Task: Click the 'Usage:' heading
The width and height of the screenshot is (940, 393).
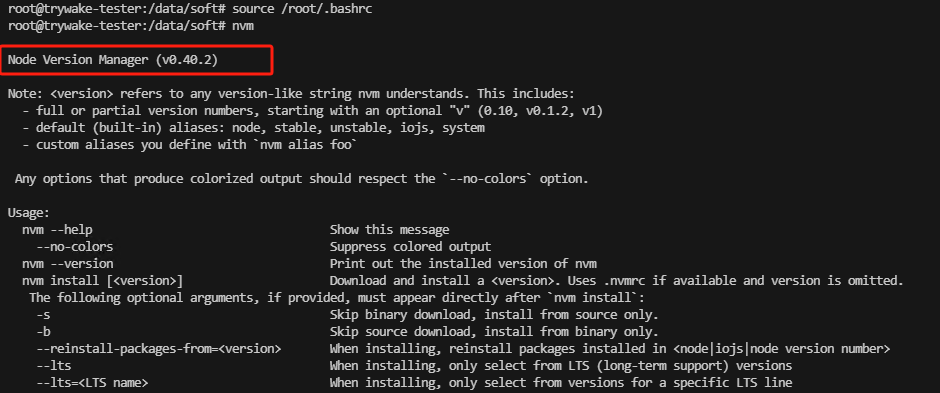Action: point(29,213)
